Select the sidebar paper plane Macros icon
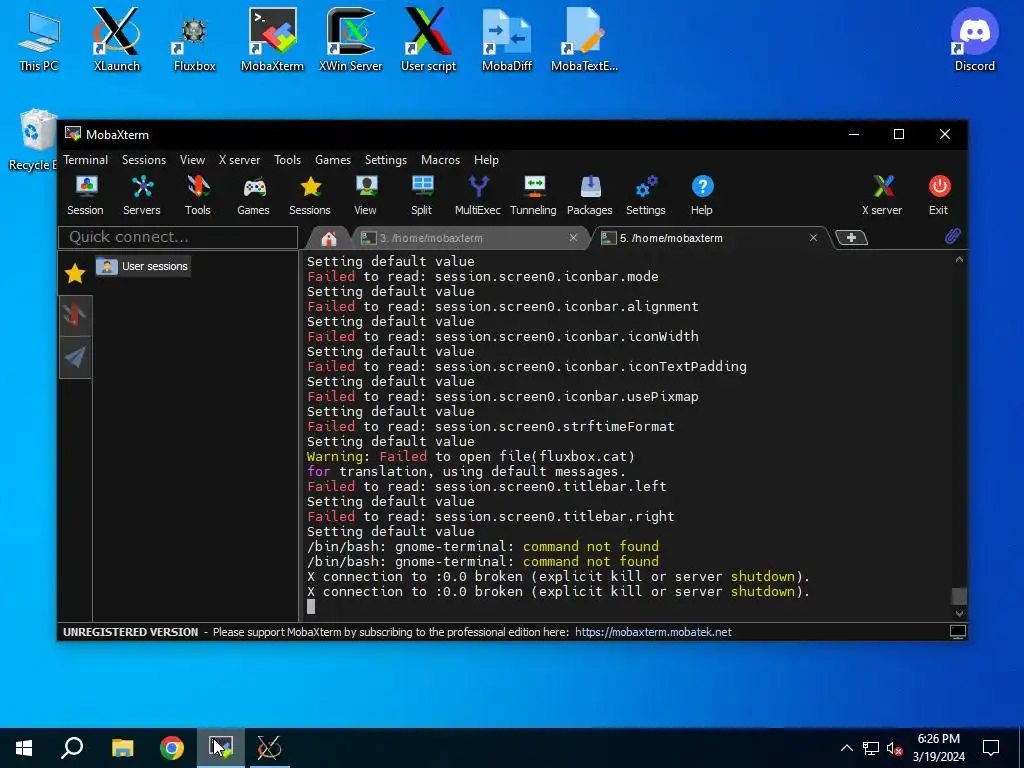 coord(75,357)
